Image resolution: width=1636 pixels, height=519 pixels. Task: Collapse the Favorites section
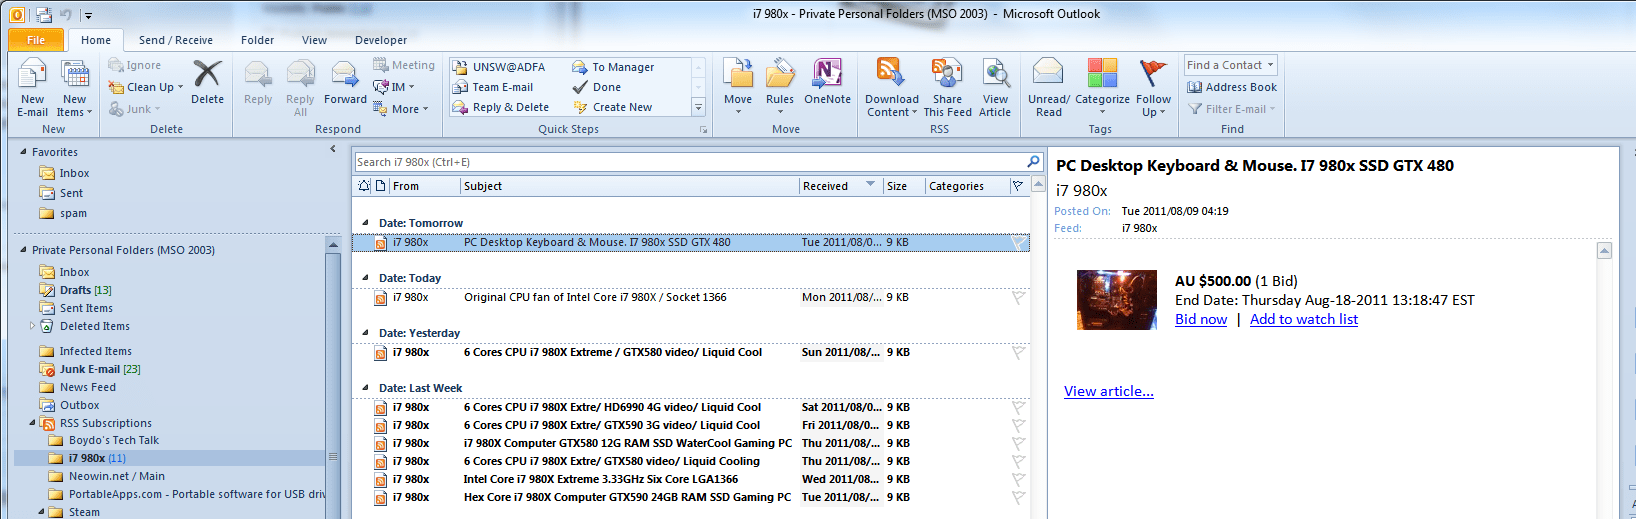click(x=23, y=152)
